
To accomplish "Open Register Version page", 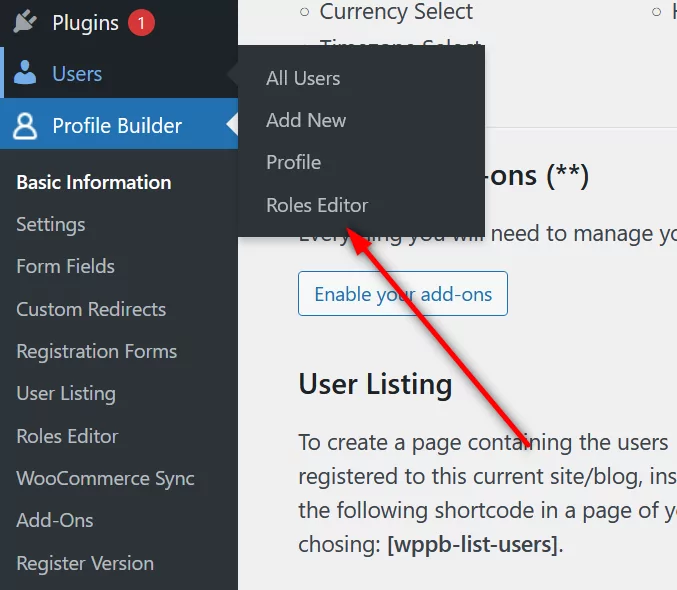I will 85,563.
